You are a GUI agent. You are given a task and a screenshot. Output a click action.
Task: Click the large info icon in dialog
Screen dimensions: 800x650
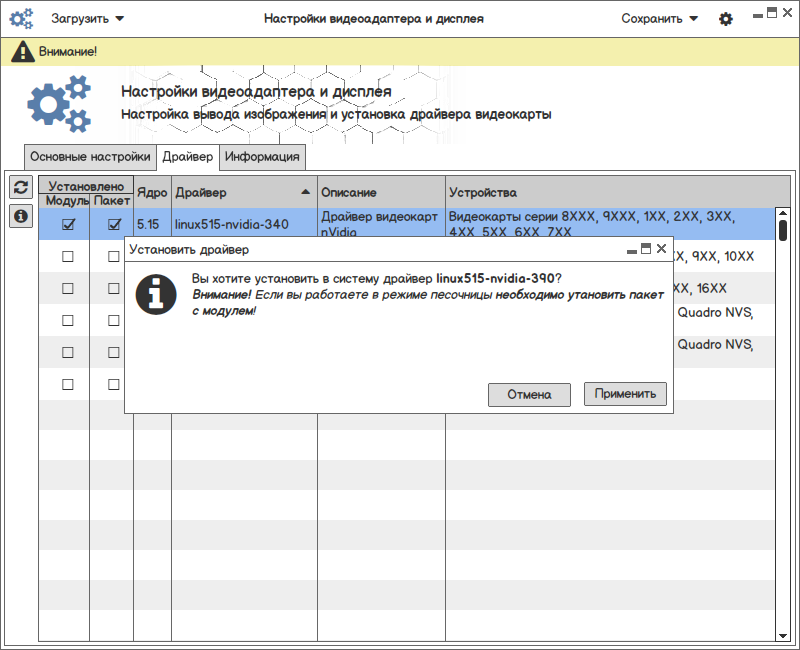156,293
